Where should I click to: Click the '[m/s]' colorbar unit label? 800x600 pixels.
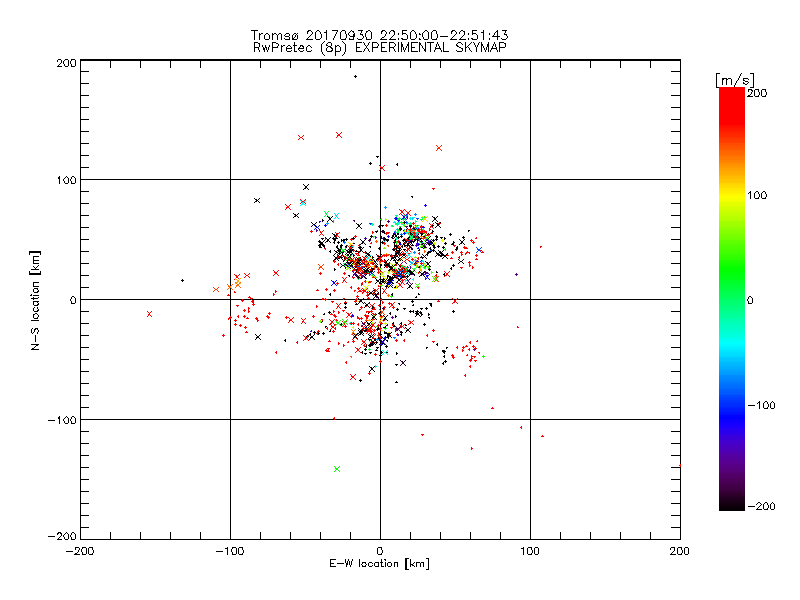pyautogui.click(x=735, y=80)
